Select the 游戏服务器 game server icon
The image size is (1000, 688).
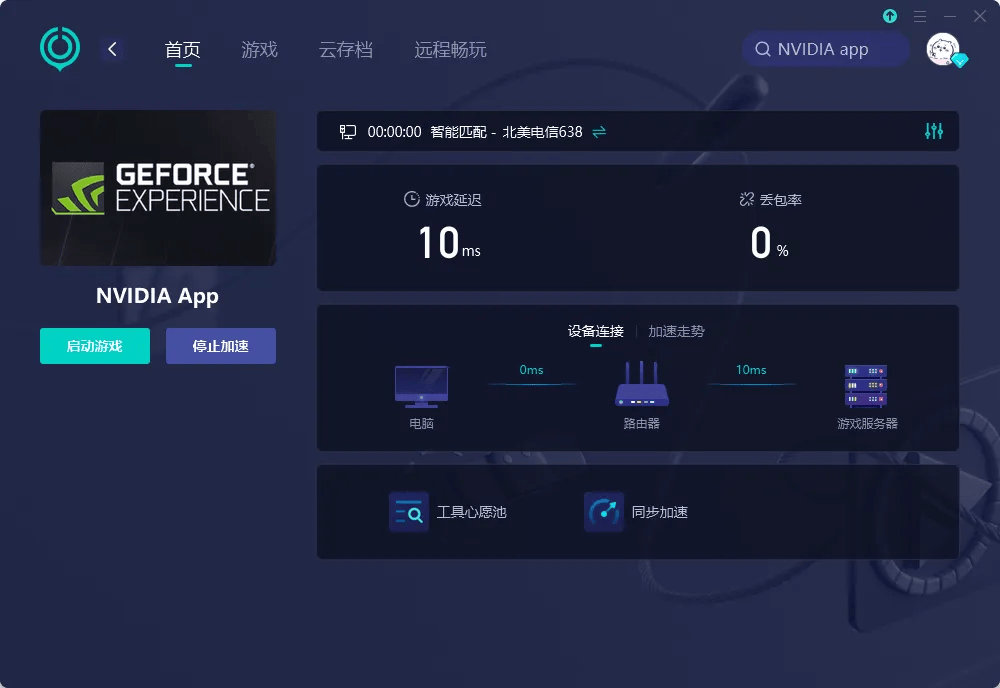coord(865,386)
